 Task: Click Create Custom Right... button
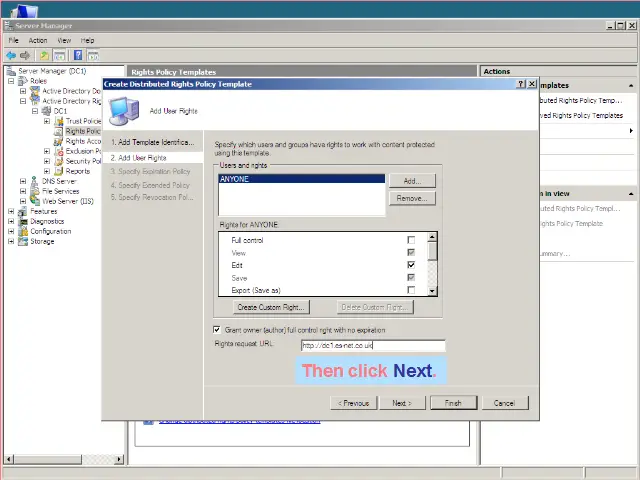tap(271, 307)
